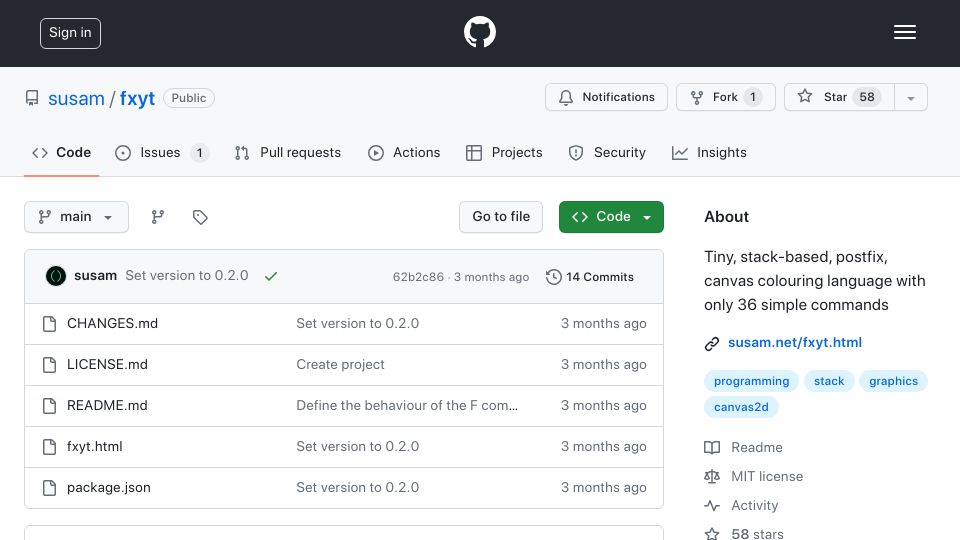View tags via the tag icon
This screenshot has height=540, width=960.
click(200, 217)
